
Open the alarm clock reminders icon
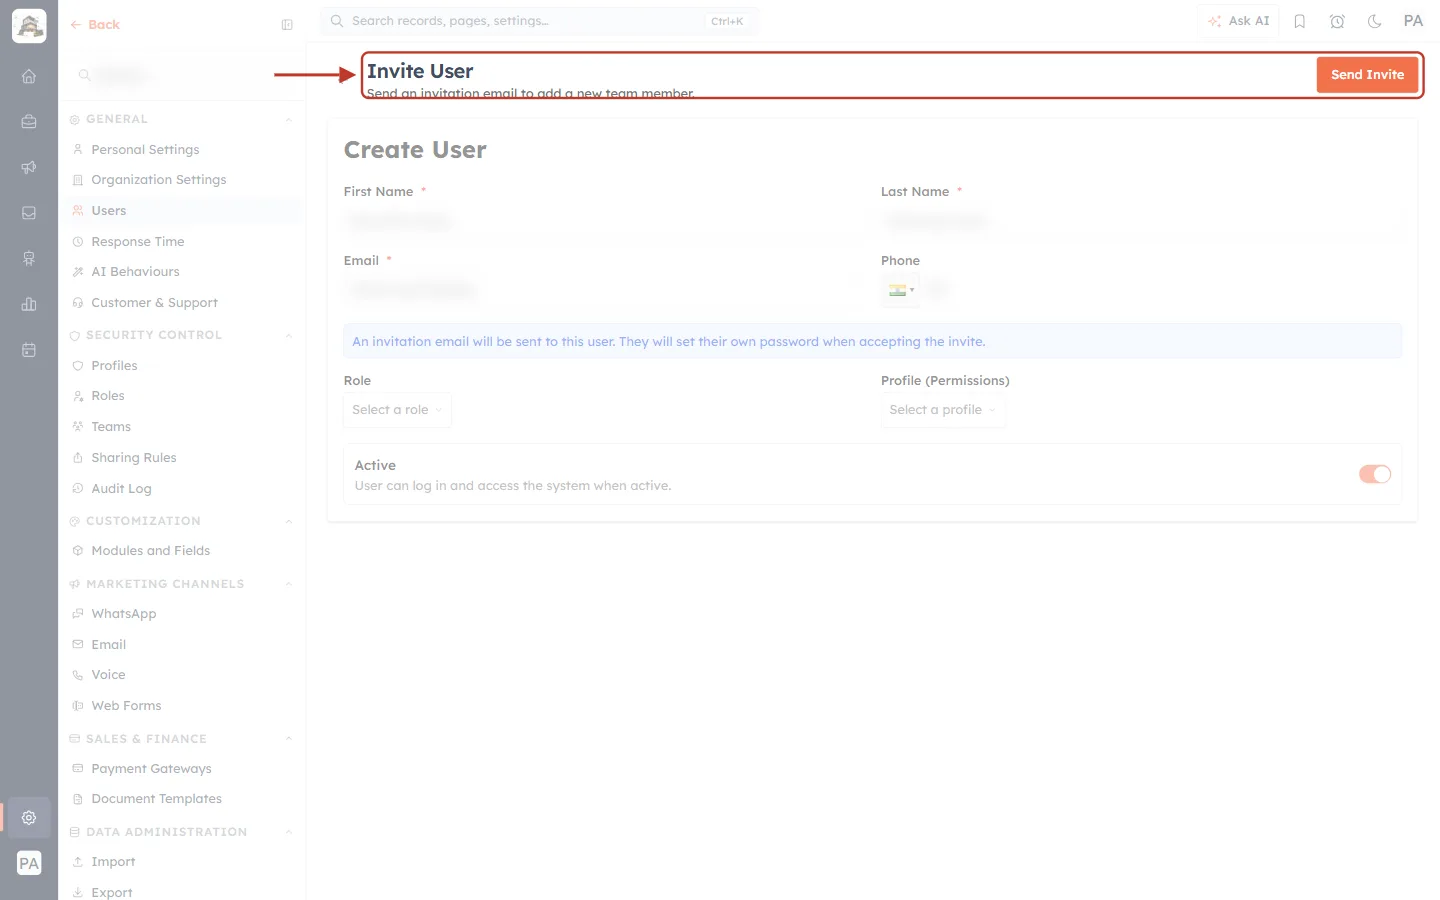tap(1337, 21)
